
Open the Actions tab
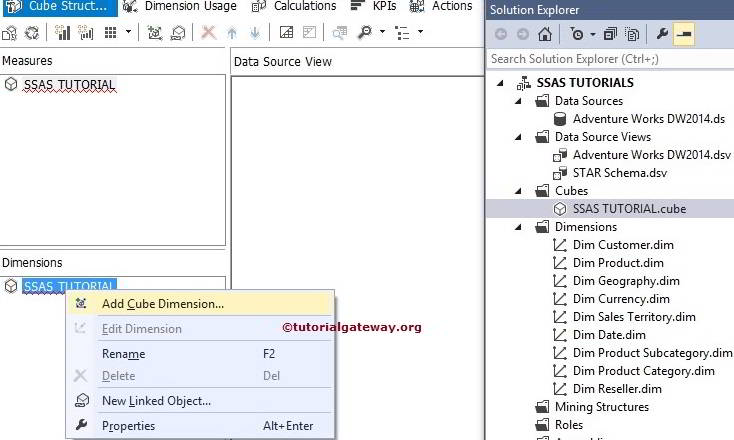(x=441, y=6)
